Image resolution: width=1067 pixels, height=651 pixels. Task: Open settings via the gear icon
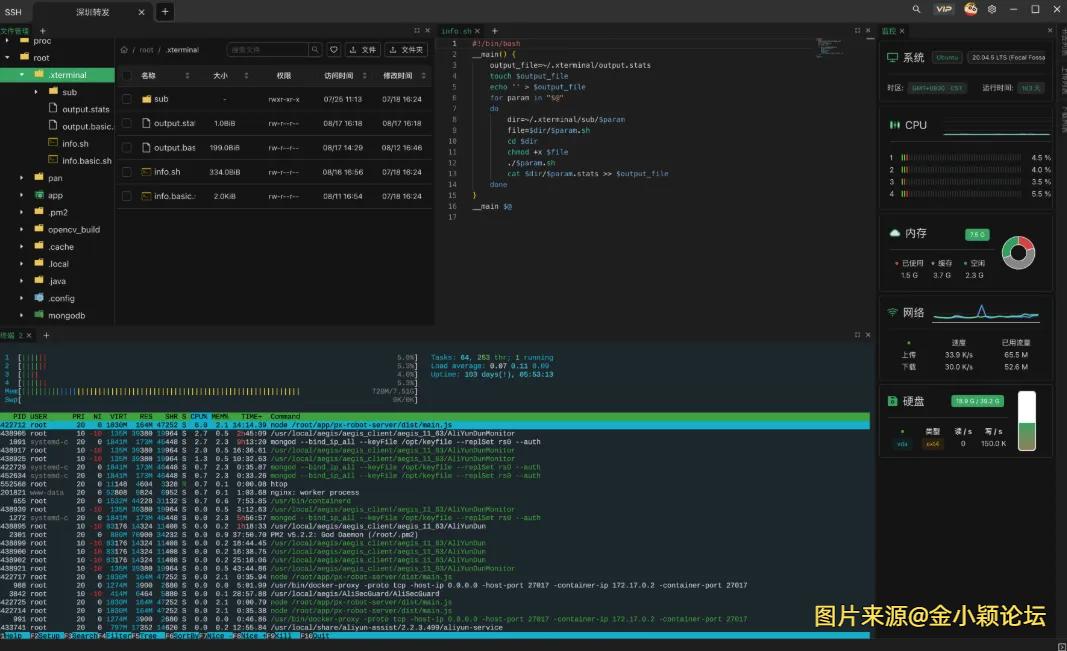992,9
